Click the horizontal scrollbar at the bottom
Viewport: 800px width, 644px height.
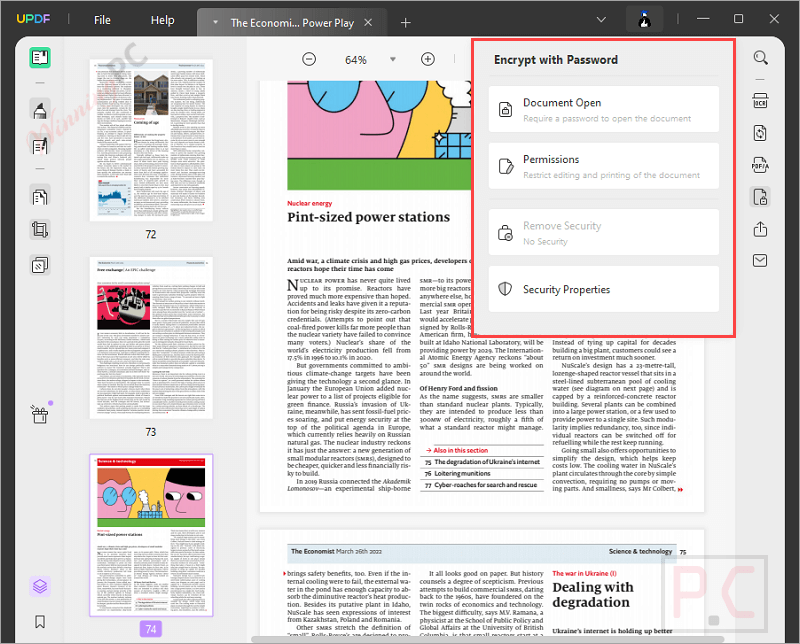(488, 639)
